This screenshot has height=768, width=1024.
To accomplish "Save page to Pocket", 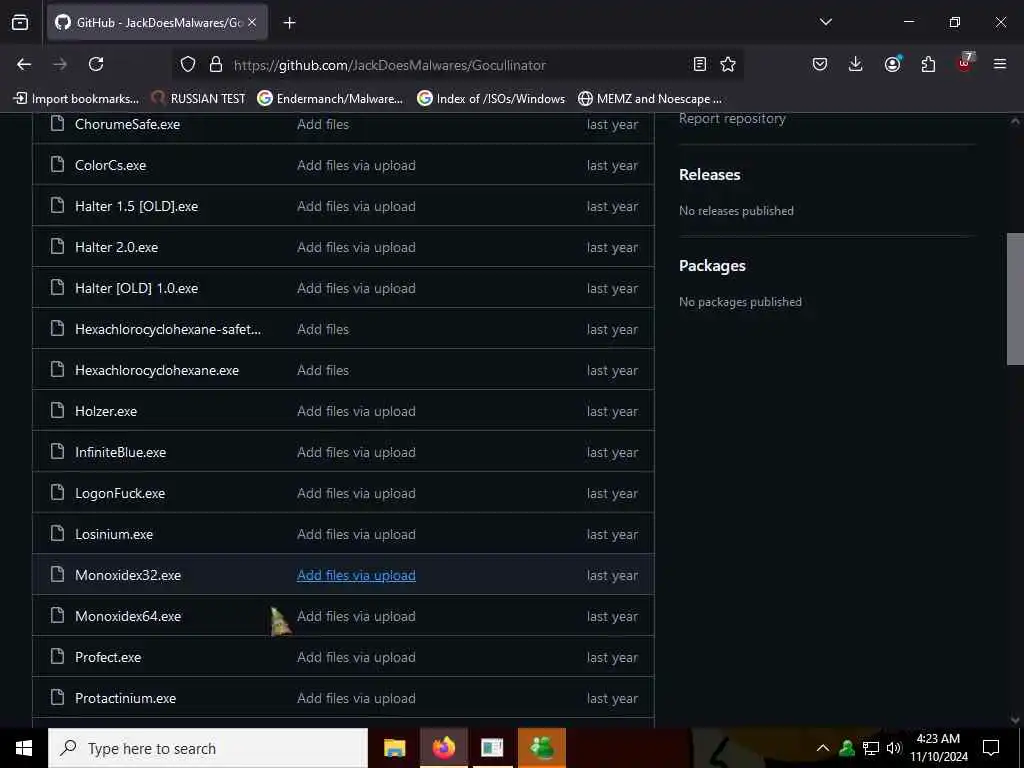I will pyautogui.click(x=820, y=64).
